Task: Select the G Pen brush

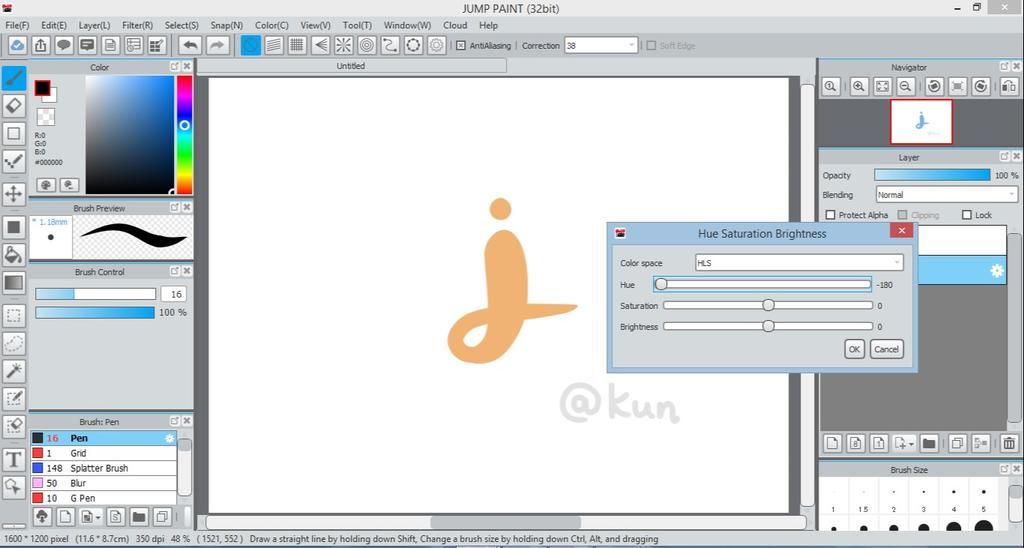Action: (x=103, y=498)
